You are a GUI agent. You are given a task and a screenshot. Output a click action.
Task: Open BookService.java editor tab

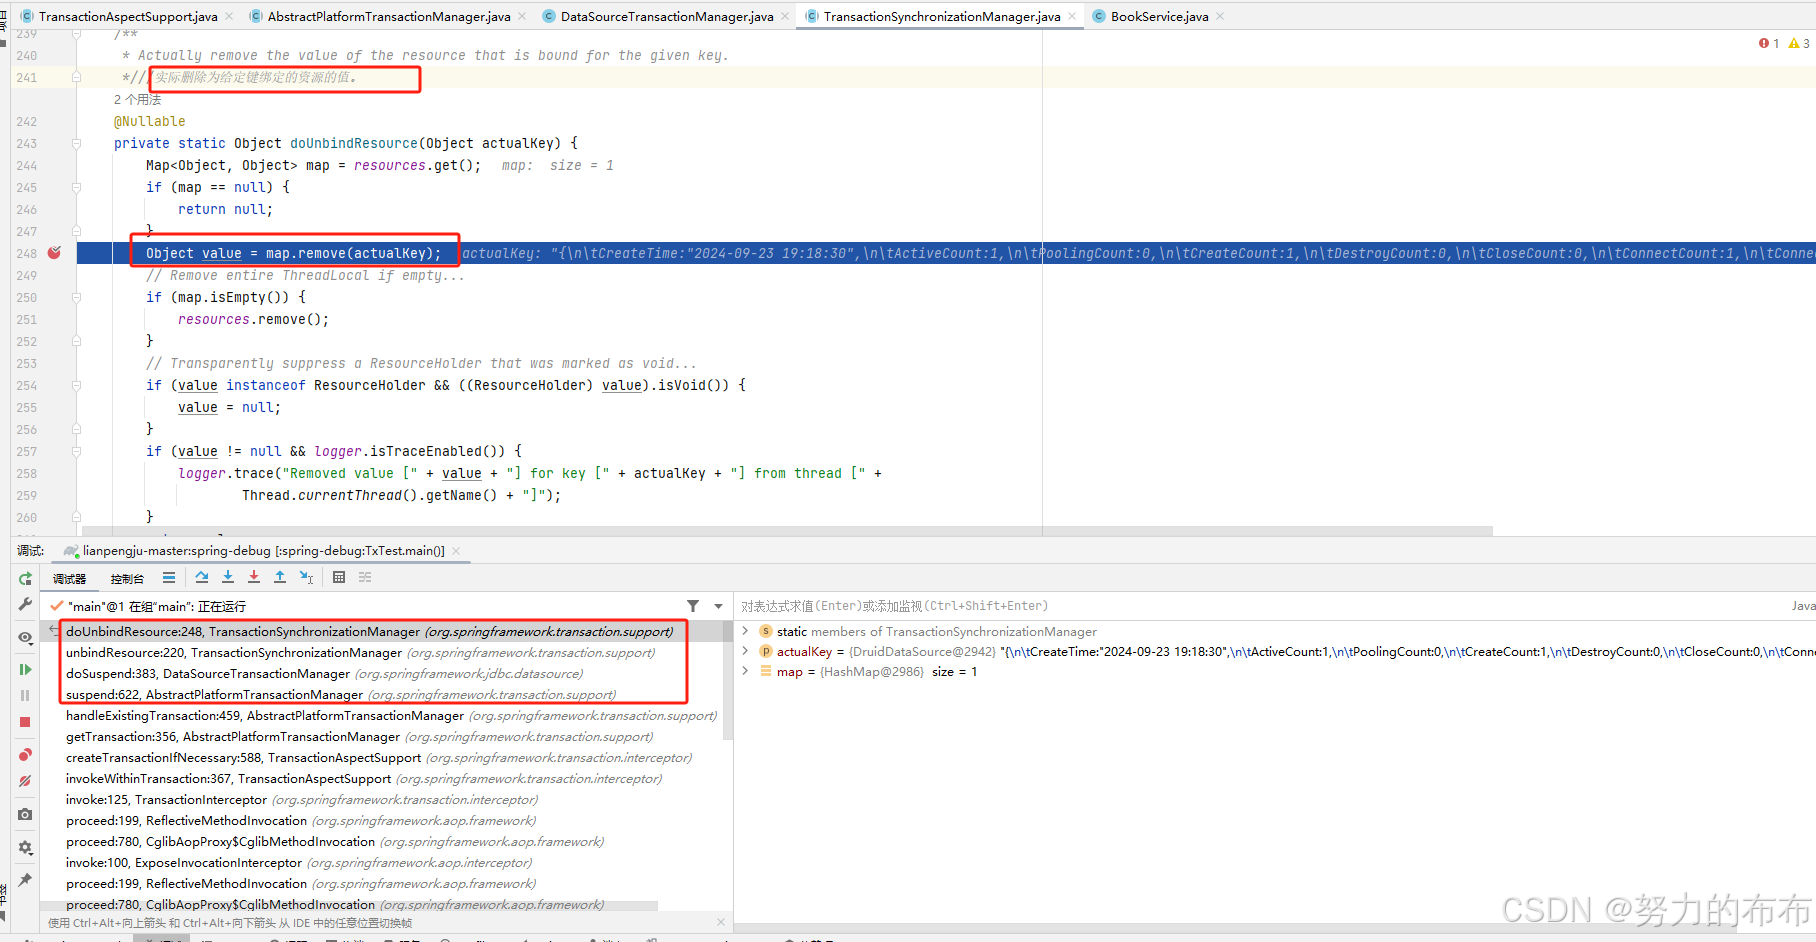pos(1159,16)
